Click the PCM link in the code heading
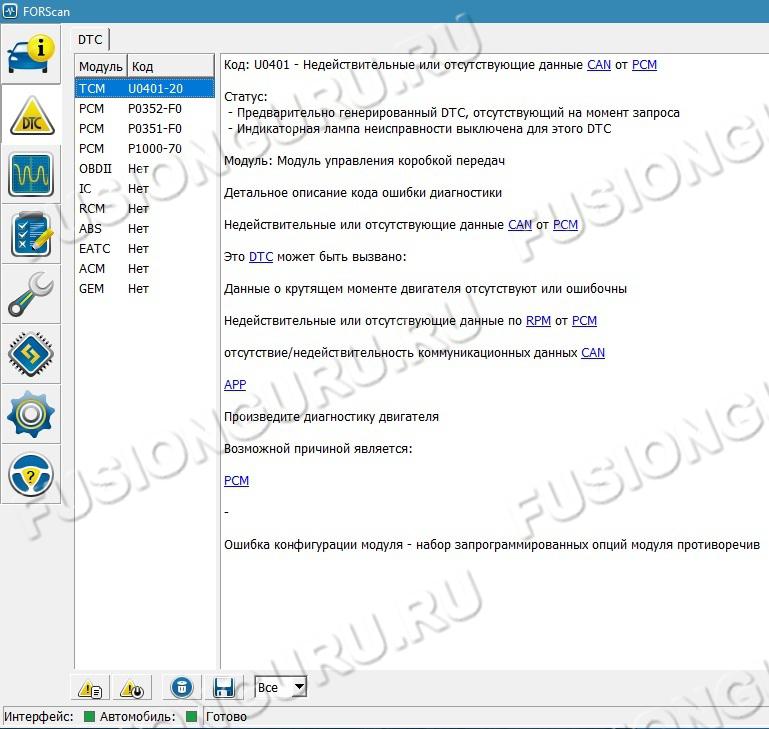 (x=644, y=65)
